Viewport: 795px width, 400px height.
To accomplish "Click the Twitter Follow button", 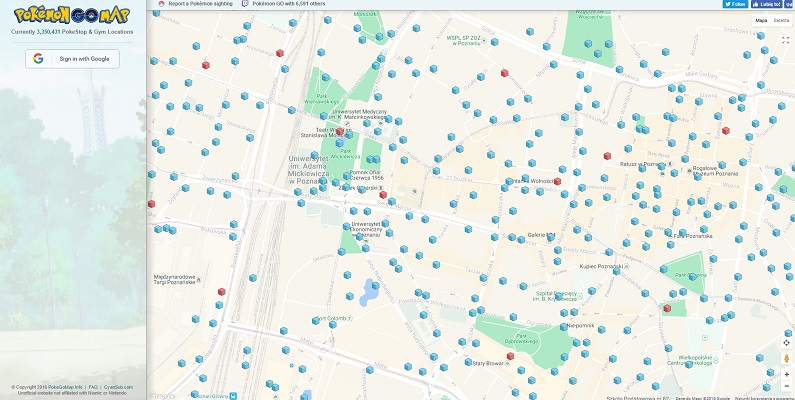I will [x=735, y=4].
